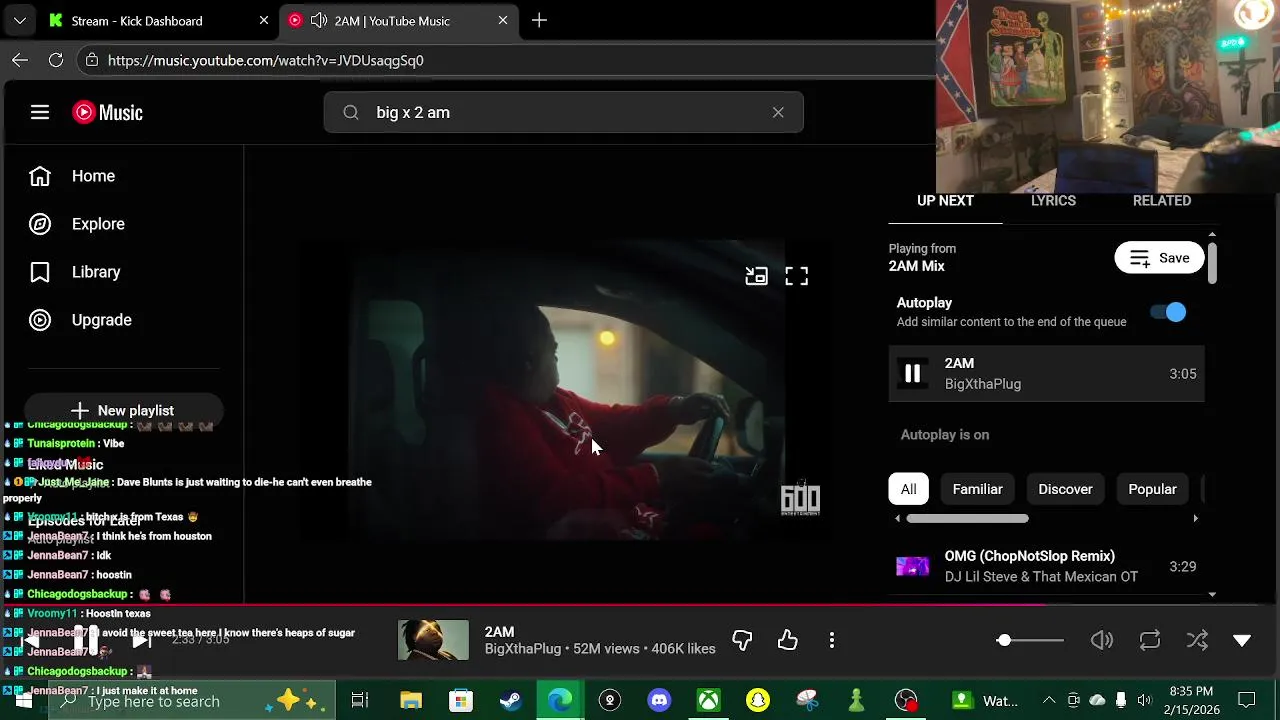Click the queue scrollbar up arrow
The height and width of the screenshot is (720, 1280).
click(x=1212, y=235)
